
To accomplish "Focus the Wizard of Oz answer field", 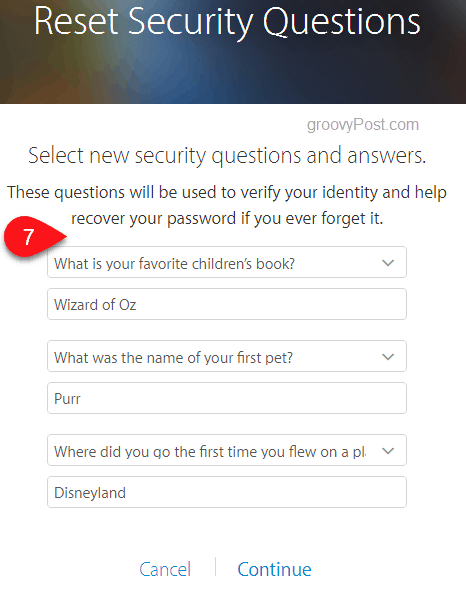I will [227, 304].
